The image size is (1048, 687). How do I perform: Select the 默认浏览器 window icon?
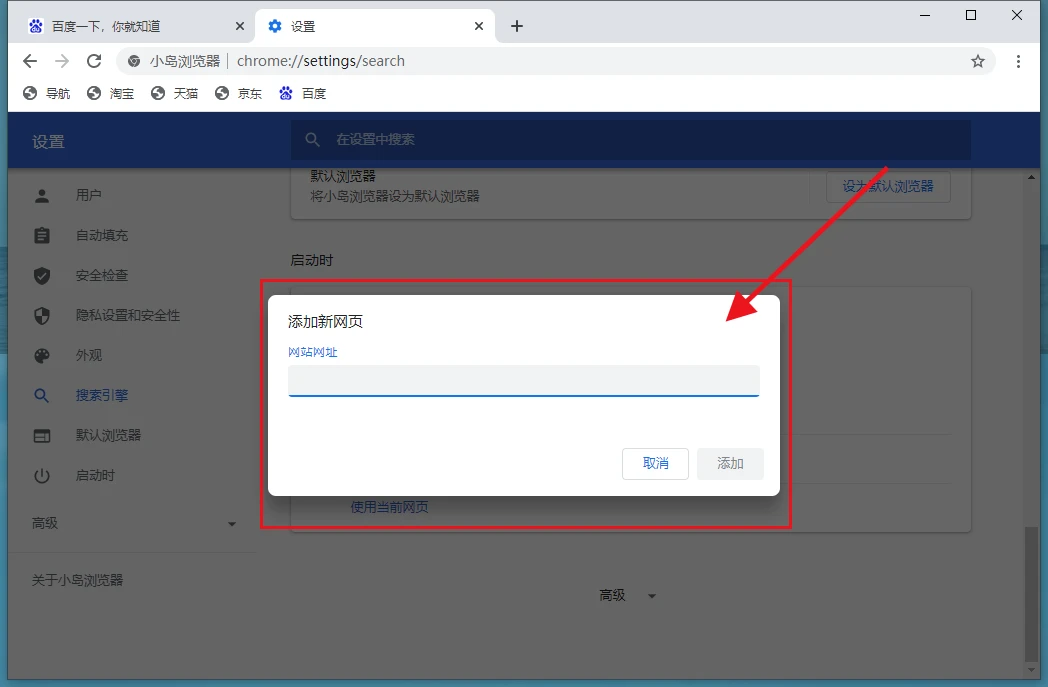[x=42, y=436]
